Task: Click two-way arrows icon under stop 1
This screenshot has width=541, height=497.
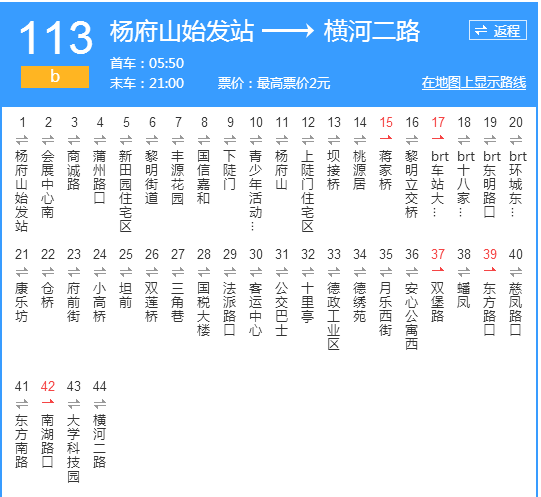Action: pos(22,140)
